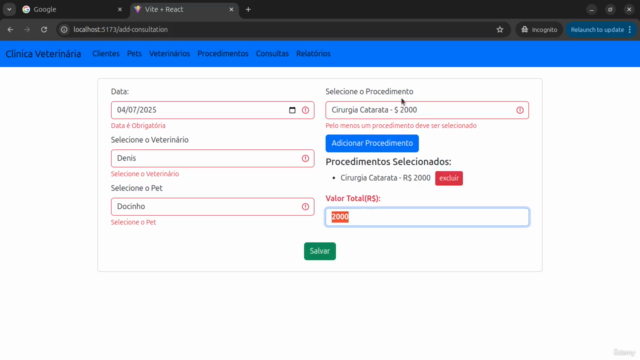Click 'Cirurgia Catarata - R$ 2000' list item

click(x=385, y=178)
